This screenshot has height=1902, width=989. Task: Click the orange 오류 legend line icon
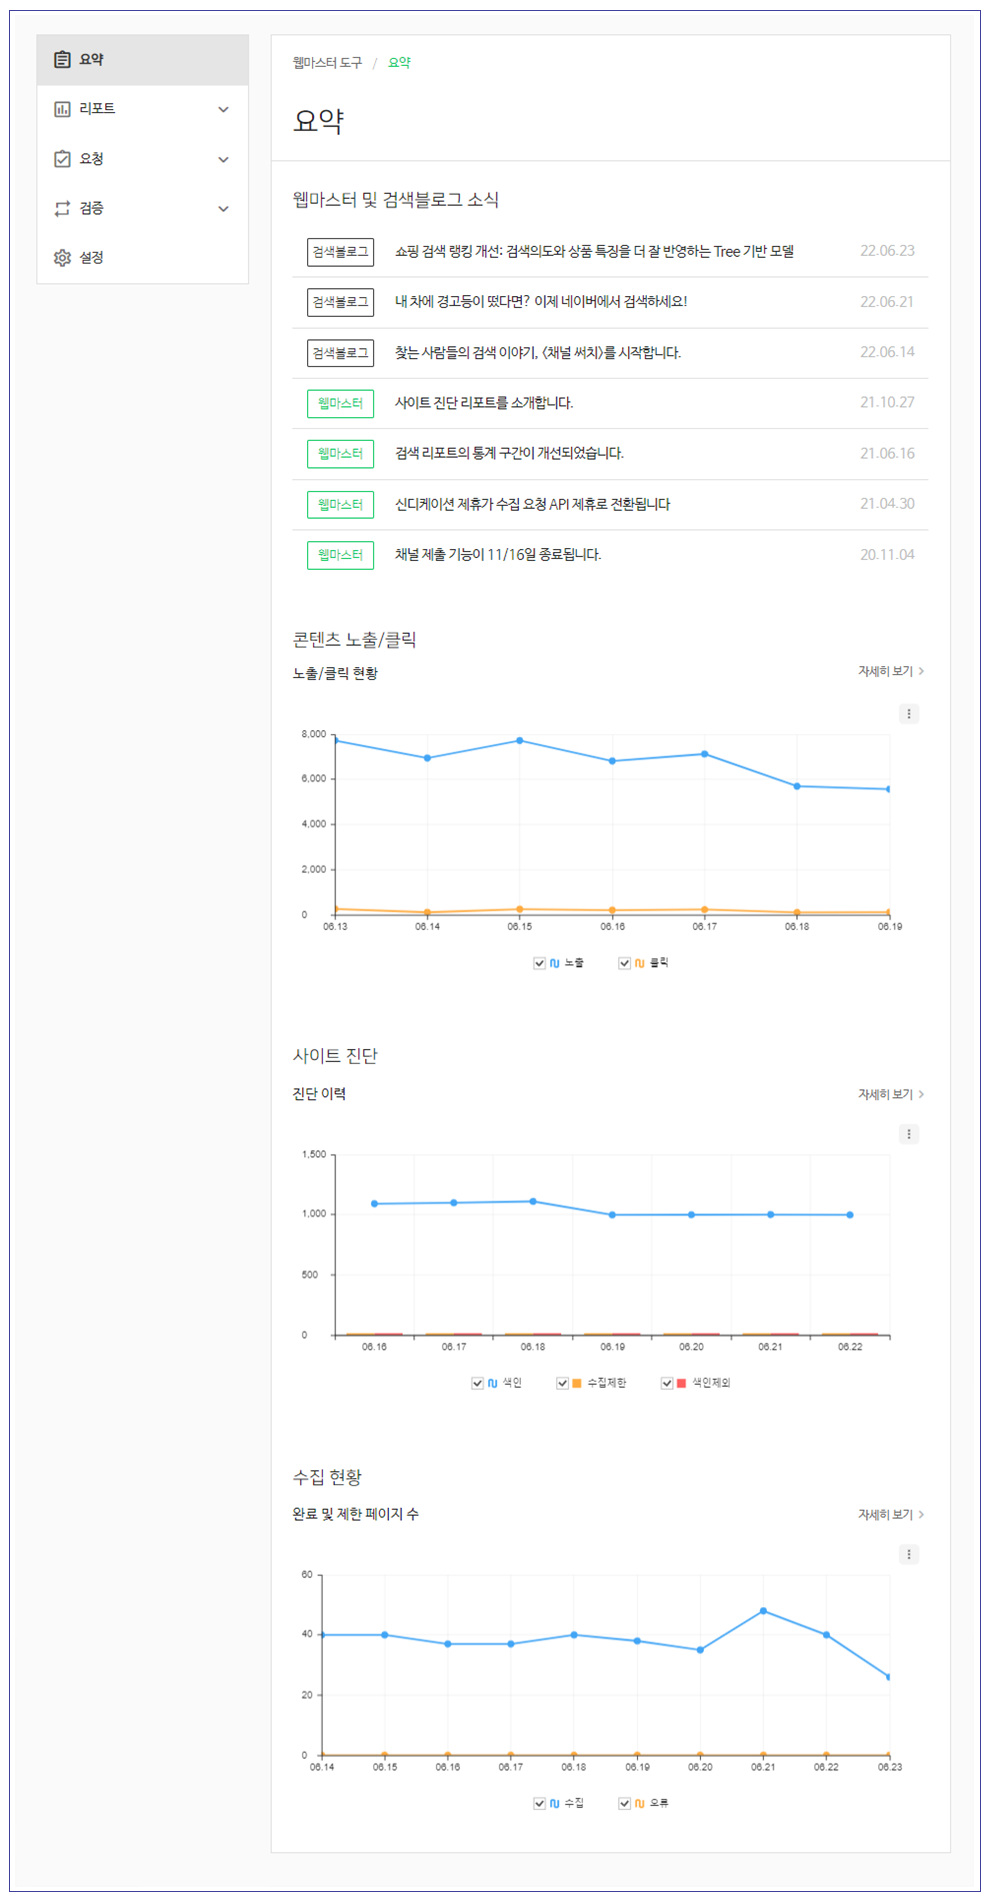click(x=640, y=1803)
